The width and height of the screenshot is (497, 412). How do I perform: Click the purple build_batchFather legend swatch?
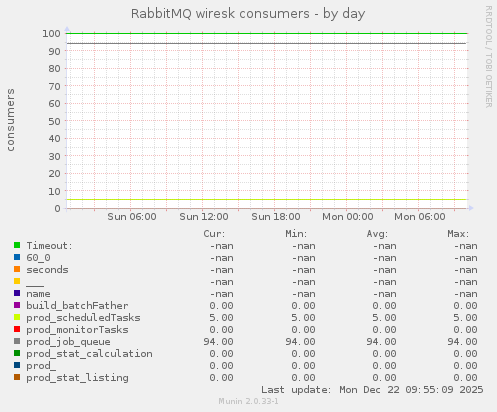point(17,305)
